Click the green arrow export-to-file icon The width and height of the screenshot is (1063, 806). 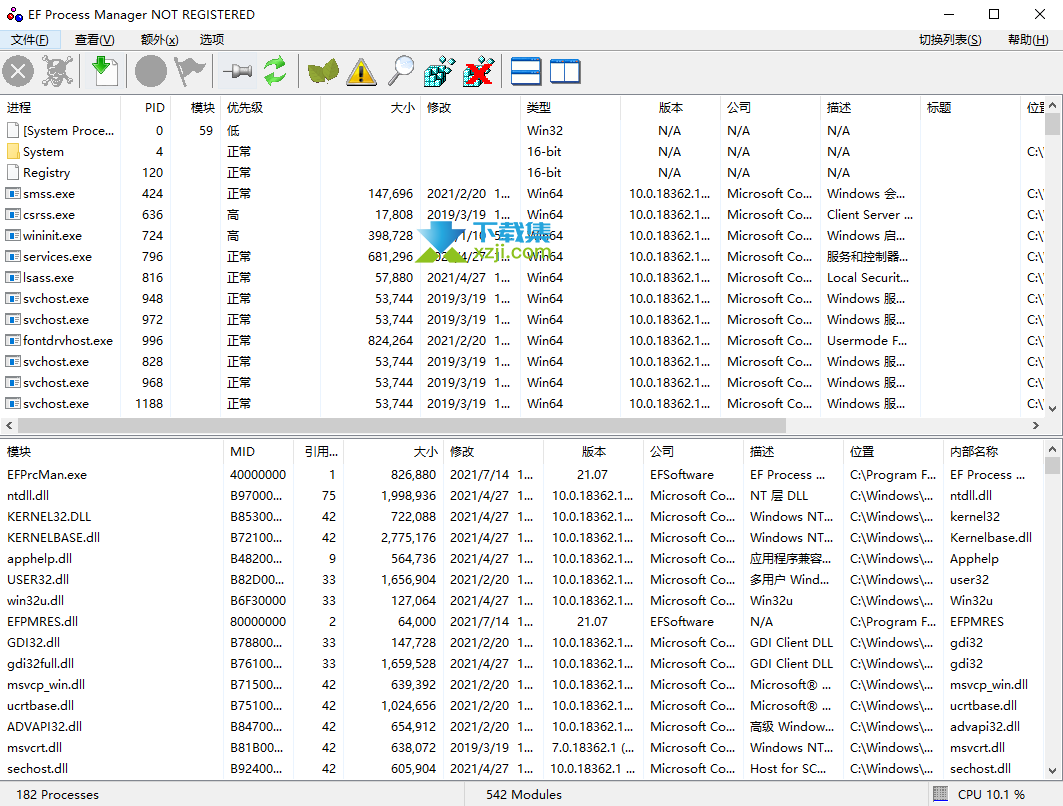click(x=104, y=71)
